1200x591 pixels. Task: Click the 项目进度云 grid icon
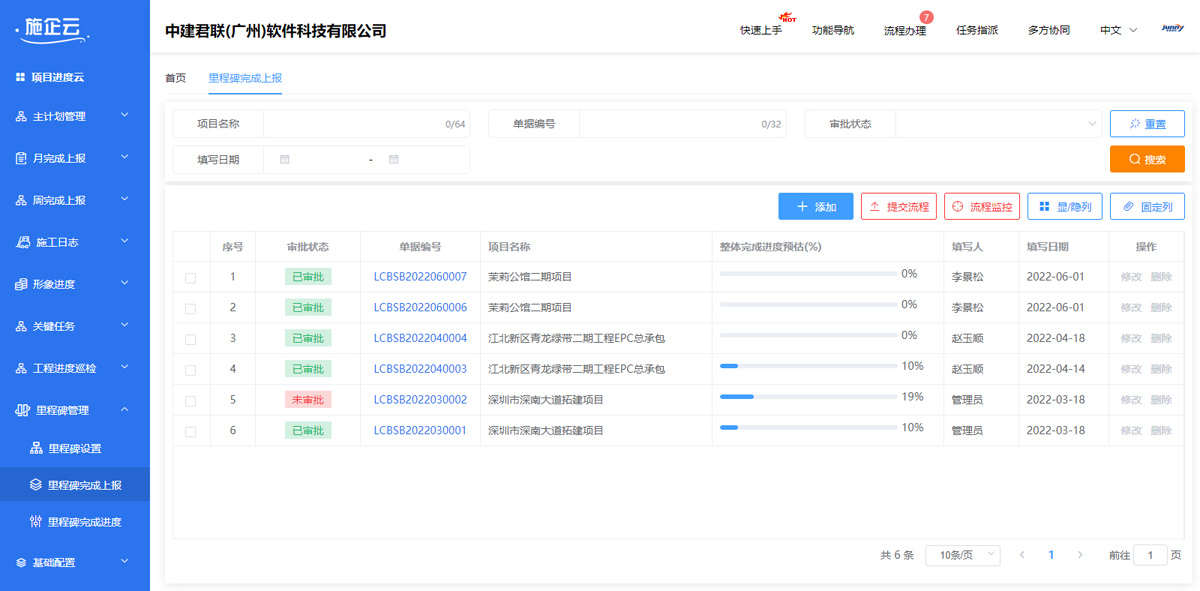[20, 77]
